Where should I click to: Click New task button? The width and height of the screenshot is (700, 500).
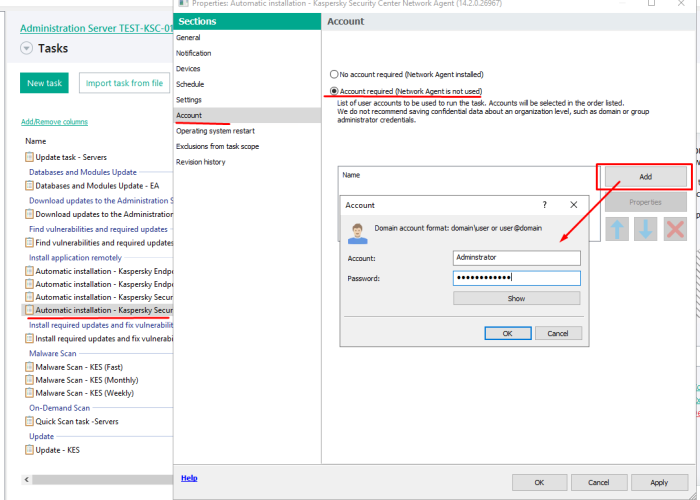click(x=44, y=83)
